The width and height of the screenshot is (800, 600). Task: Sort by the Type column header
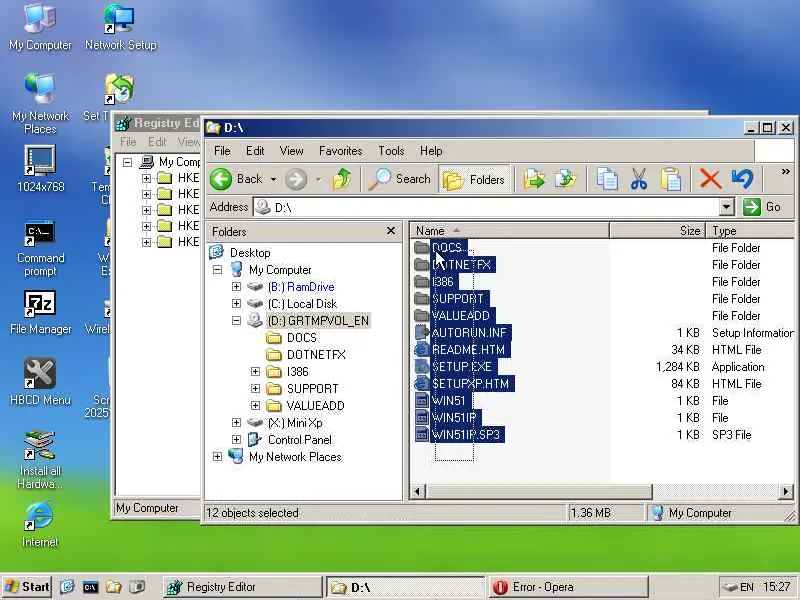click(x=749, y=231)
